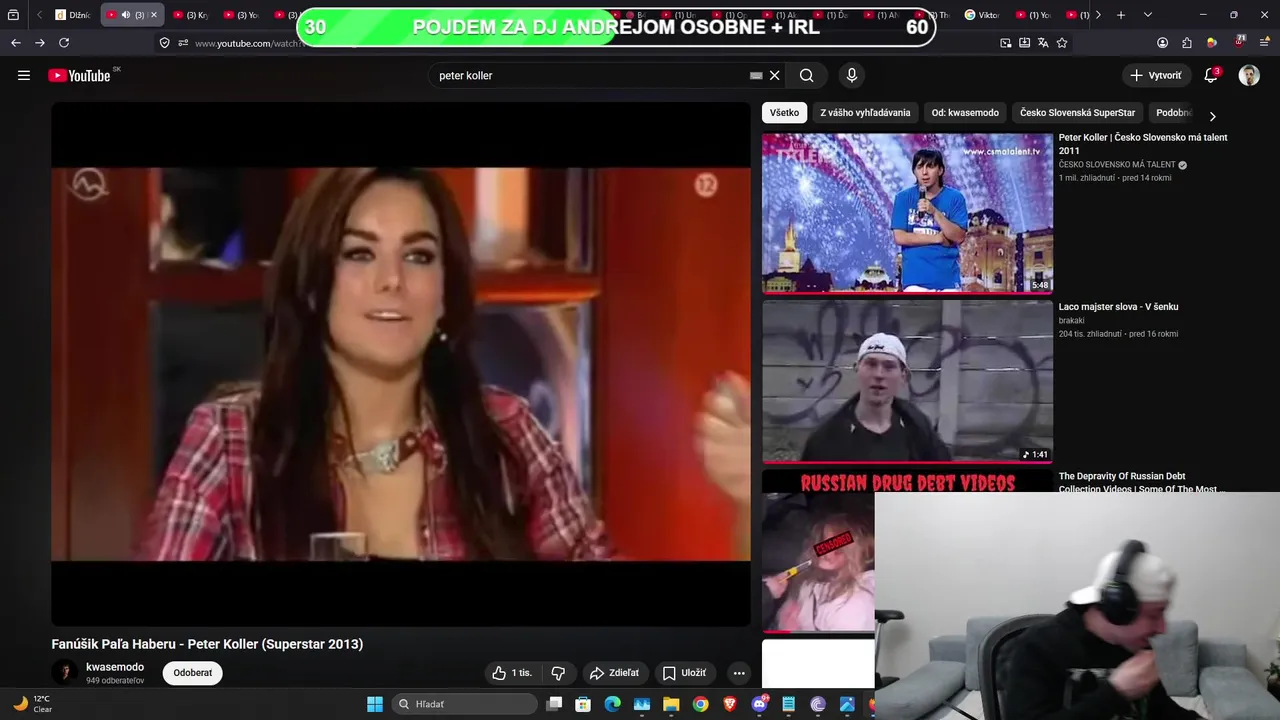Viewport: 1280px width, 720px height.
Task: Switch to the 'Dižnic' tab
Action: (72, 15)
